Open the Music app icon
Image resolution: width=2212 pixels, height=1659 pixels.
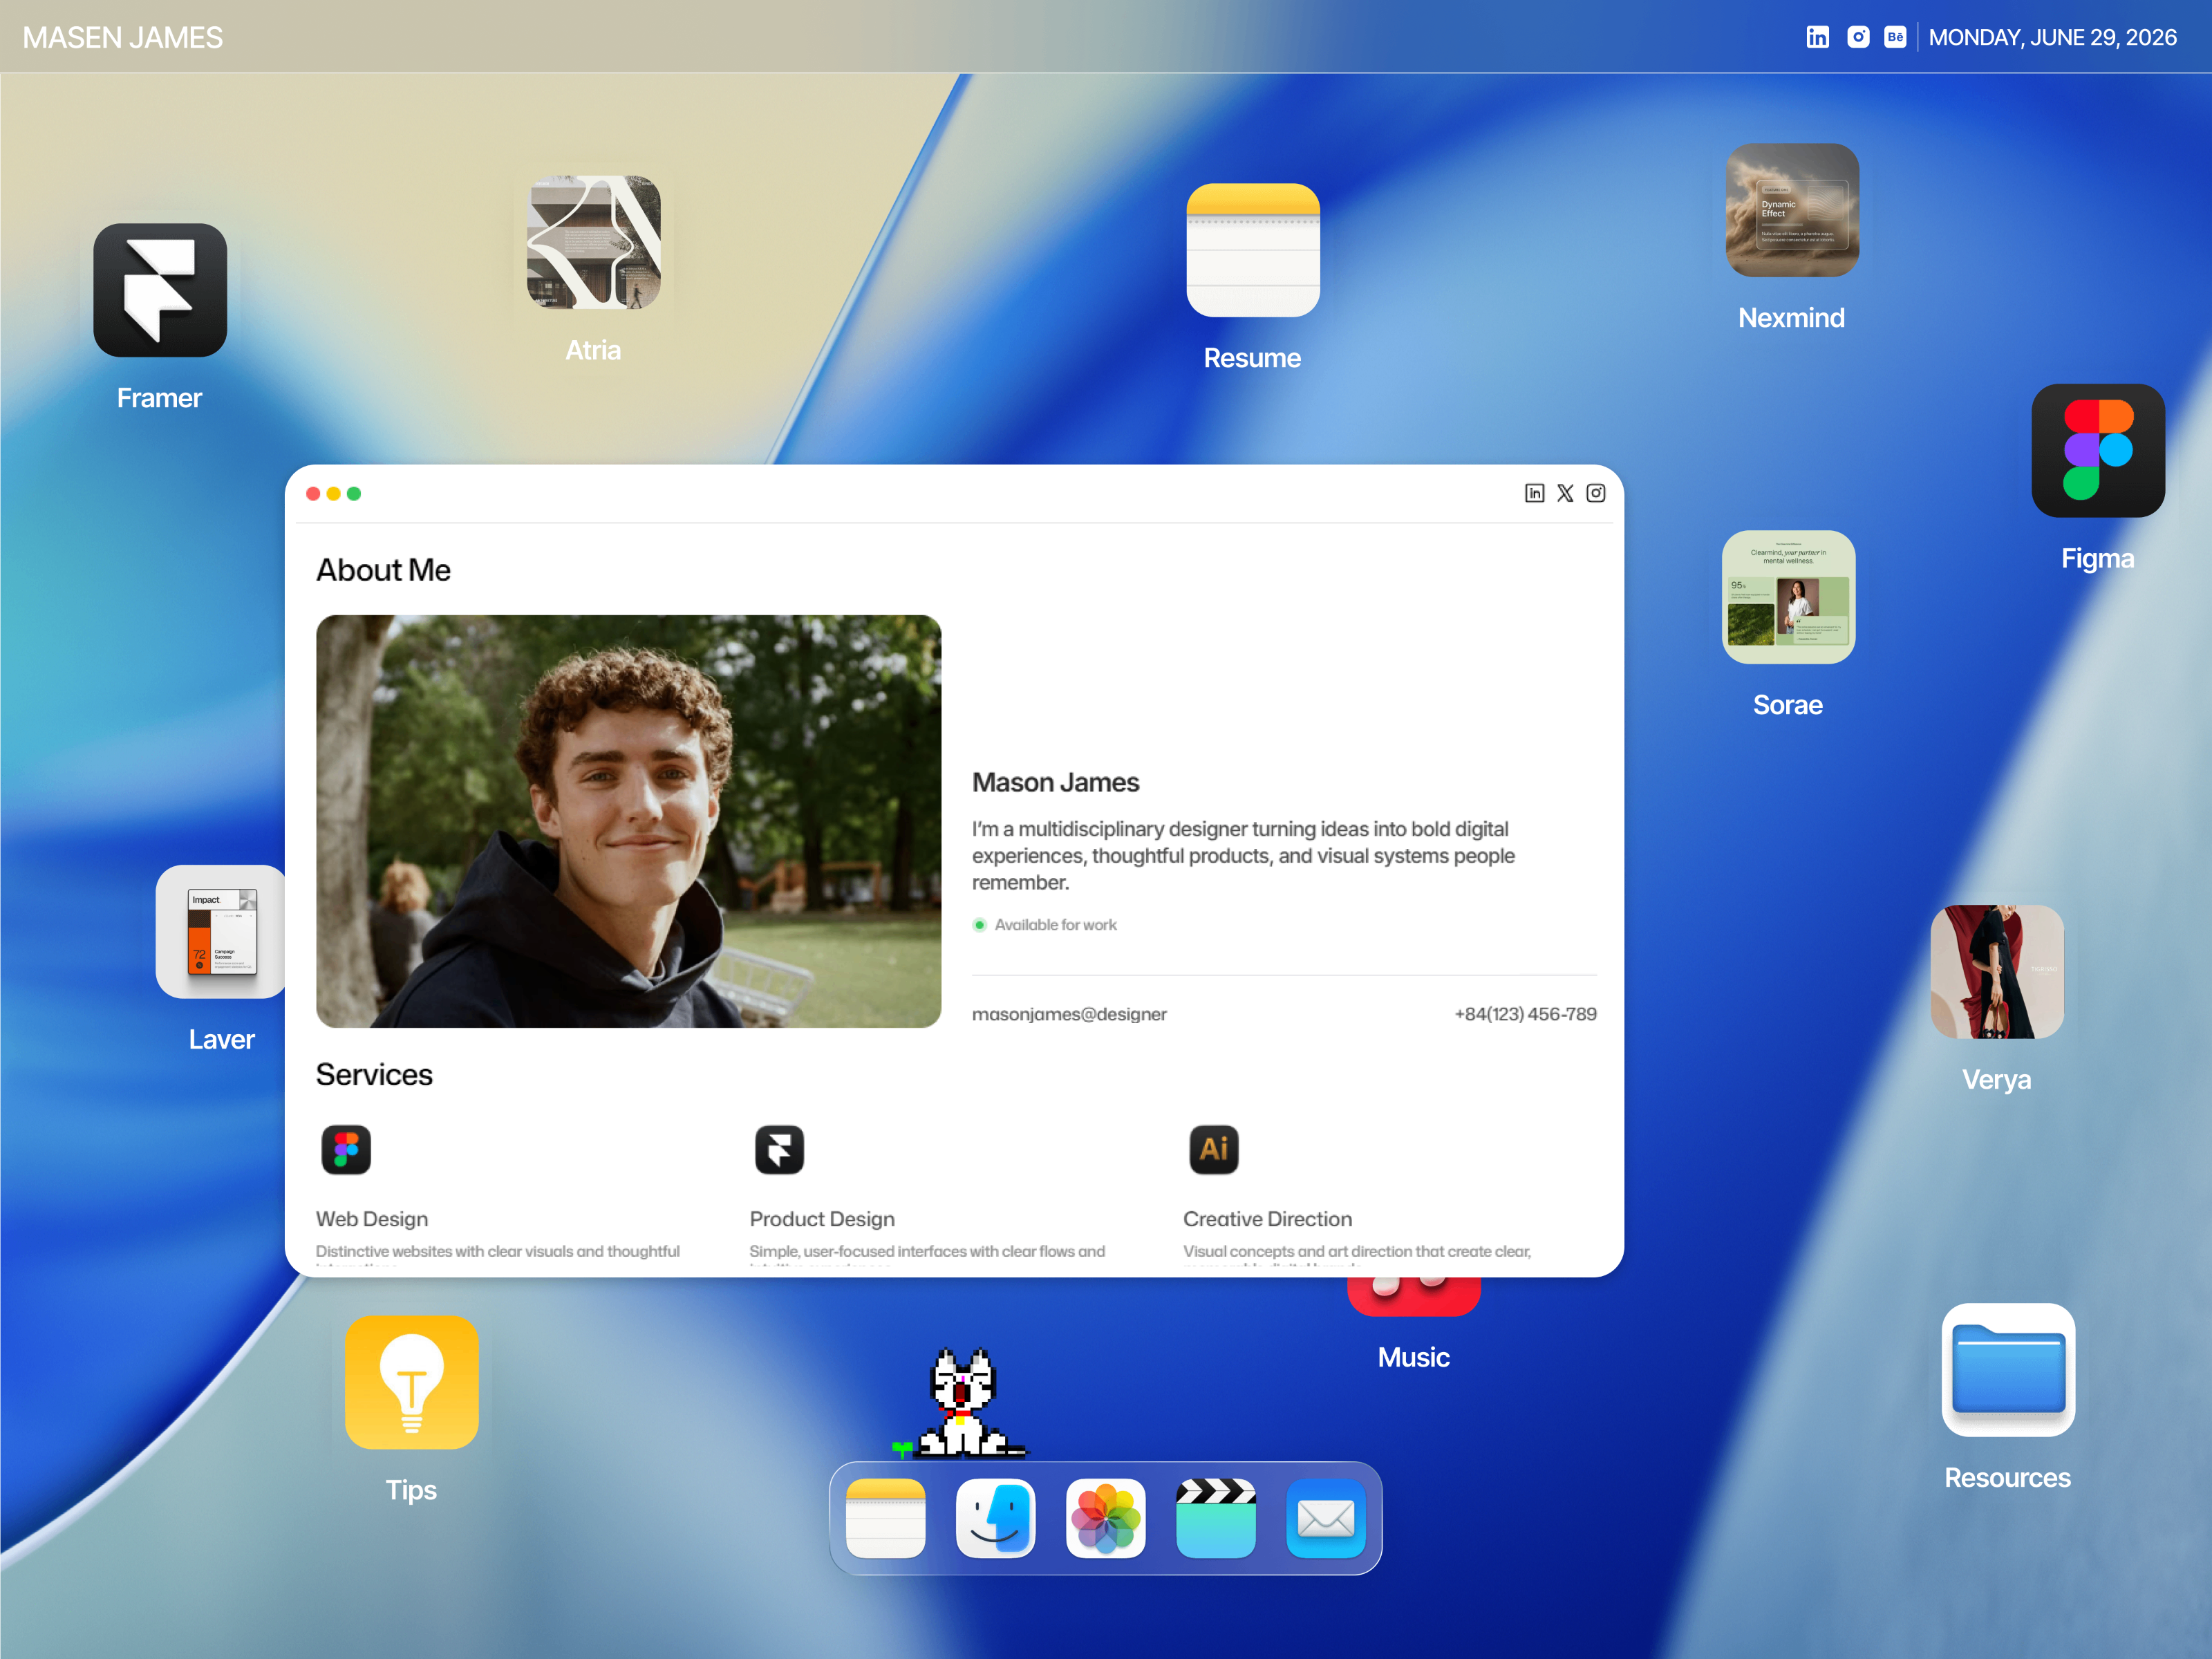point(1413,1296)
